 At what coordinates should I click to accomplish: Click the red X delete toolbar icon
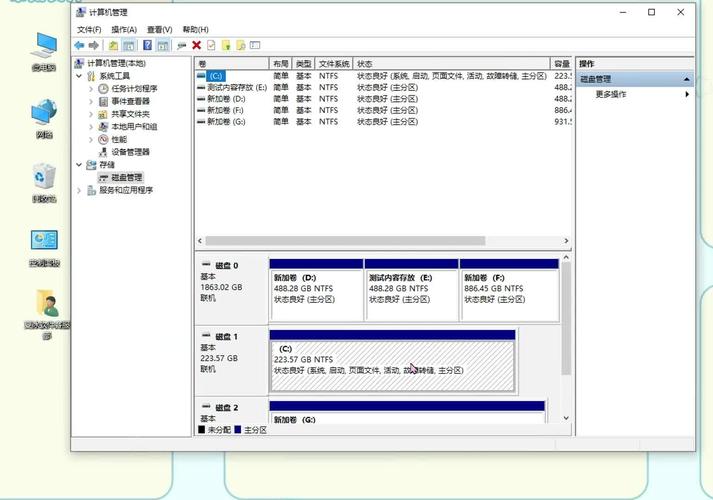click(197, 45)
